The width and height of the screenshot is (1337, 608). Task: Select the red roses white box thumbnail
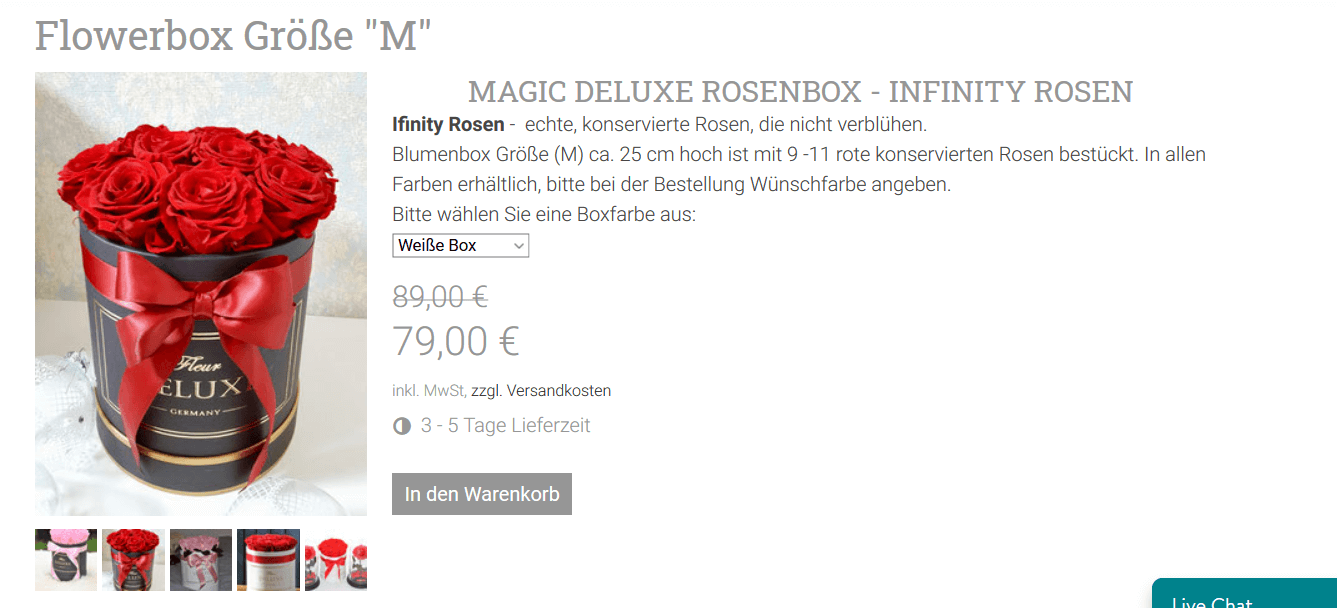268,560
